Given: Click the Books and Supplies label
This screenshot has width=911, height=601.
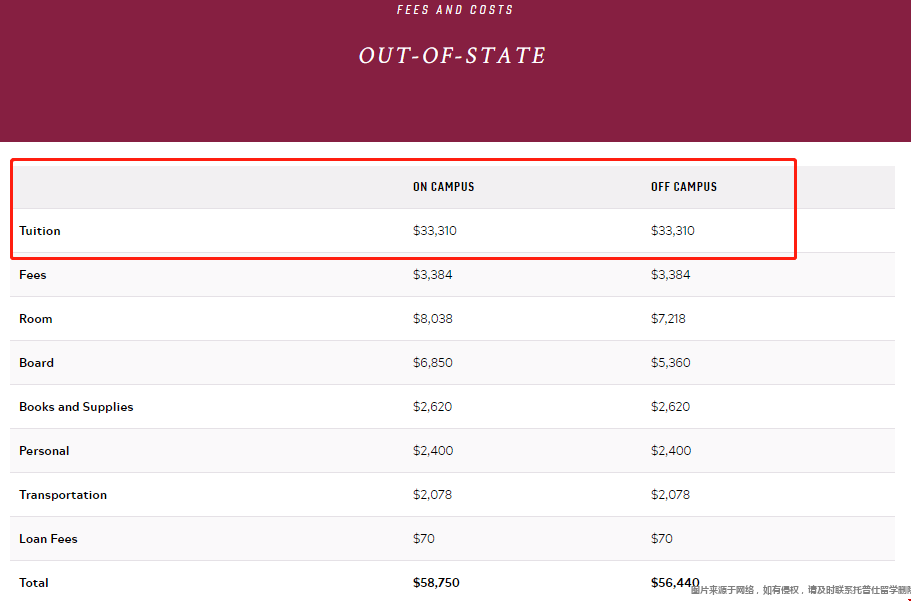Looking at the screenshot, I should (x=76, y=407).
